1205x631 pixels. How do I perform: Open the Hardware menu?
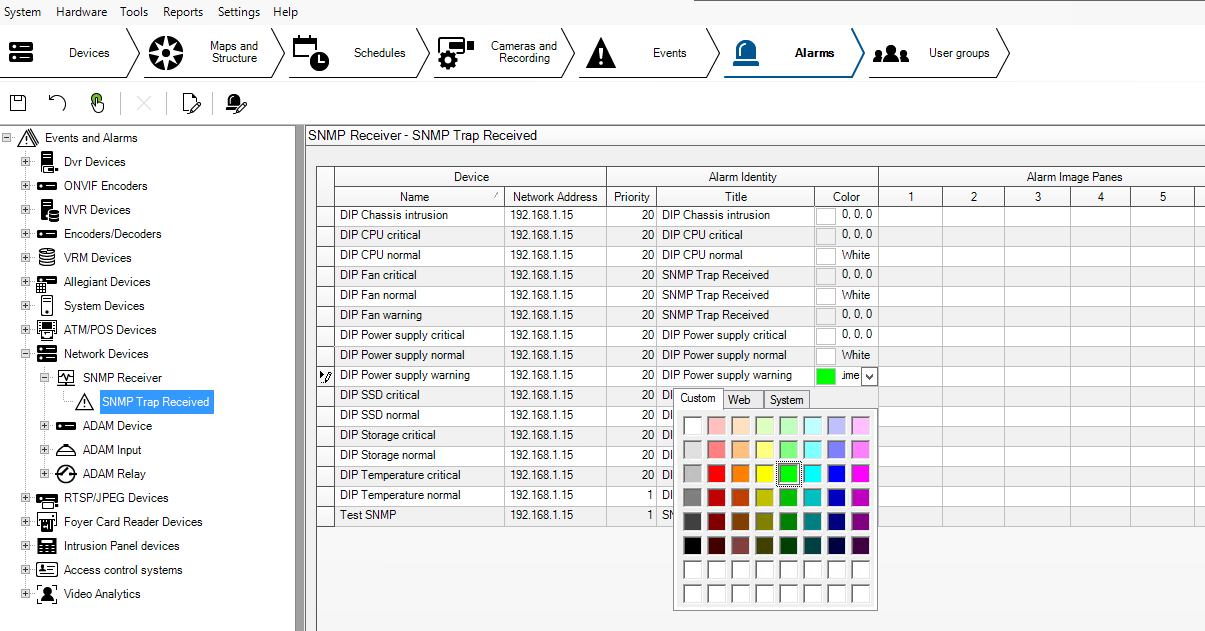(81, 12)
